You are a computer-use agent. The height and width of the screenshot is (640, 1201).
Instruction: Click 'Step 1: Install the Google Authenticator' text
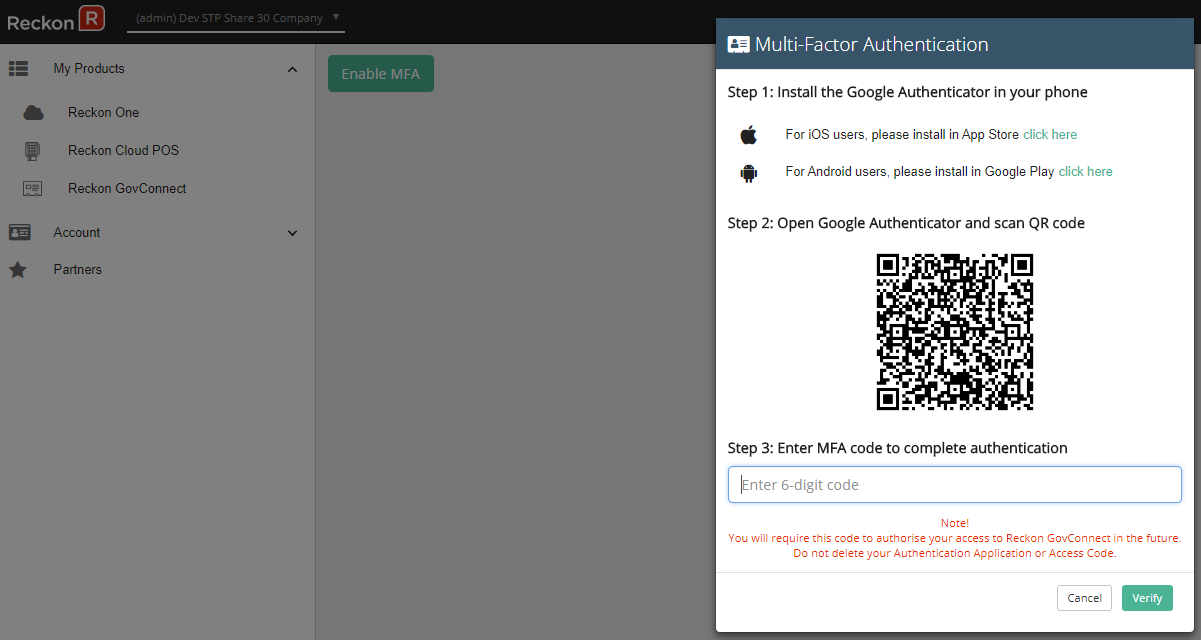coord(907,92)
